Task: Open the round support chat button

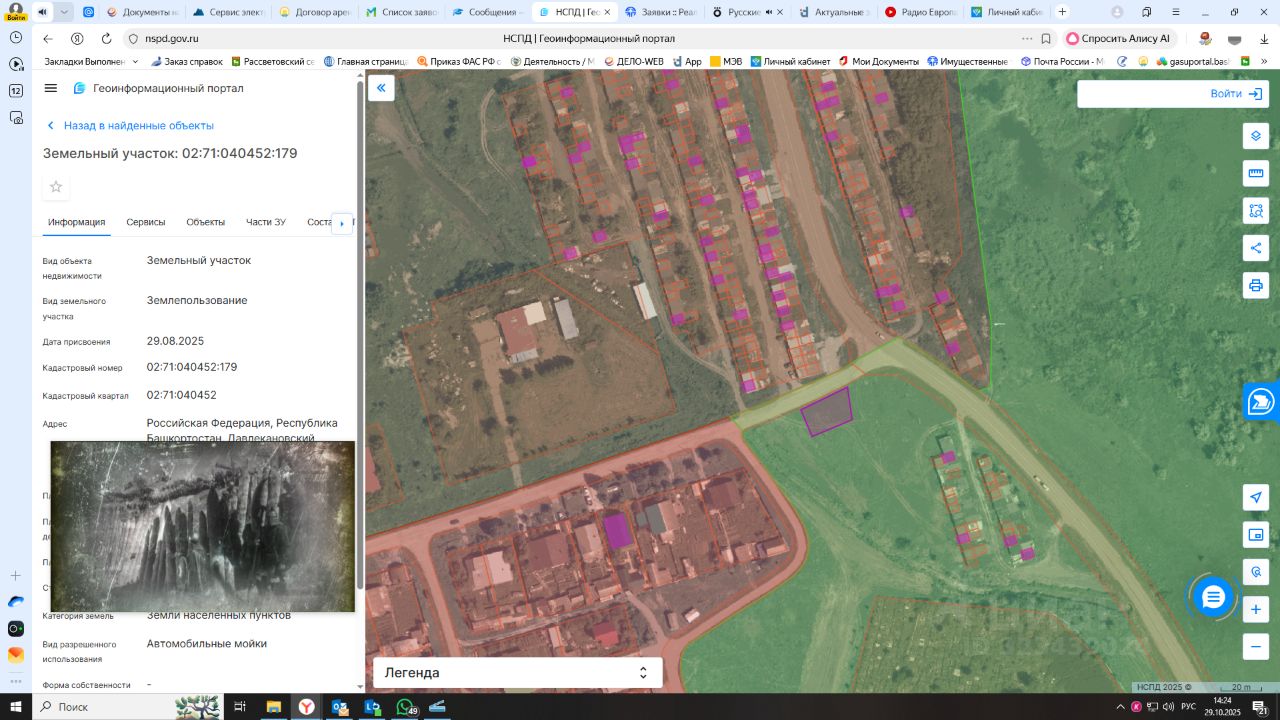Action: click(1213, 597)
